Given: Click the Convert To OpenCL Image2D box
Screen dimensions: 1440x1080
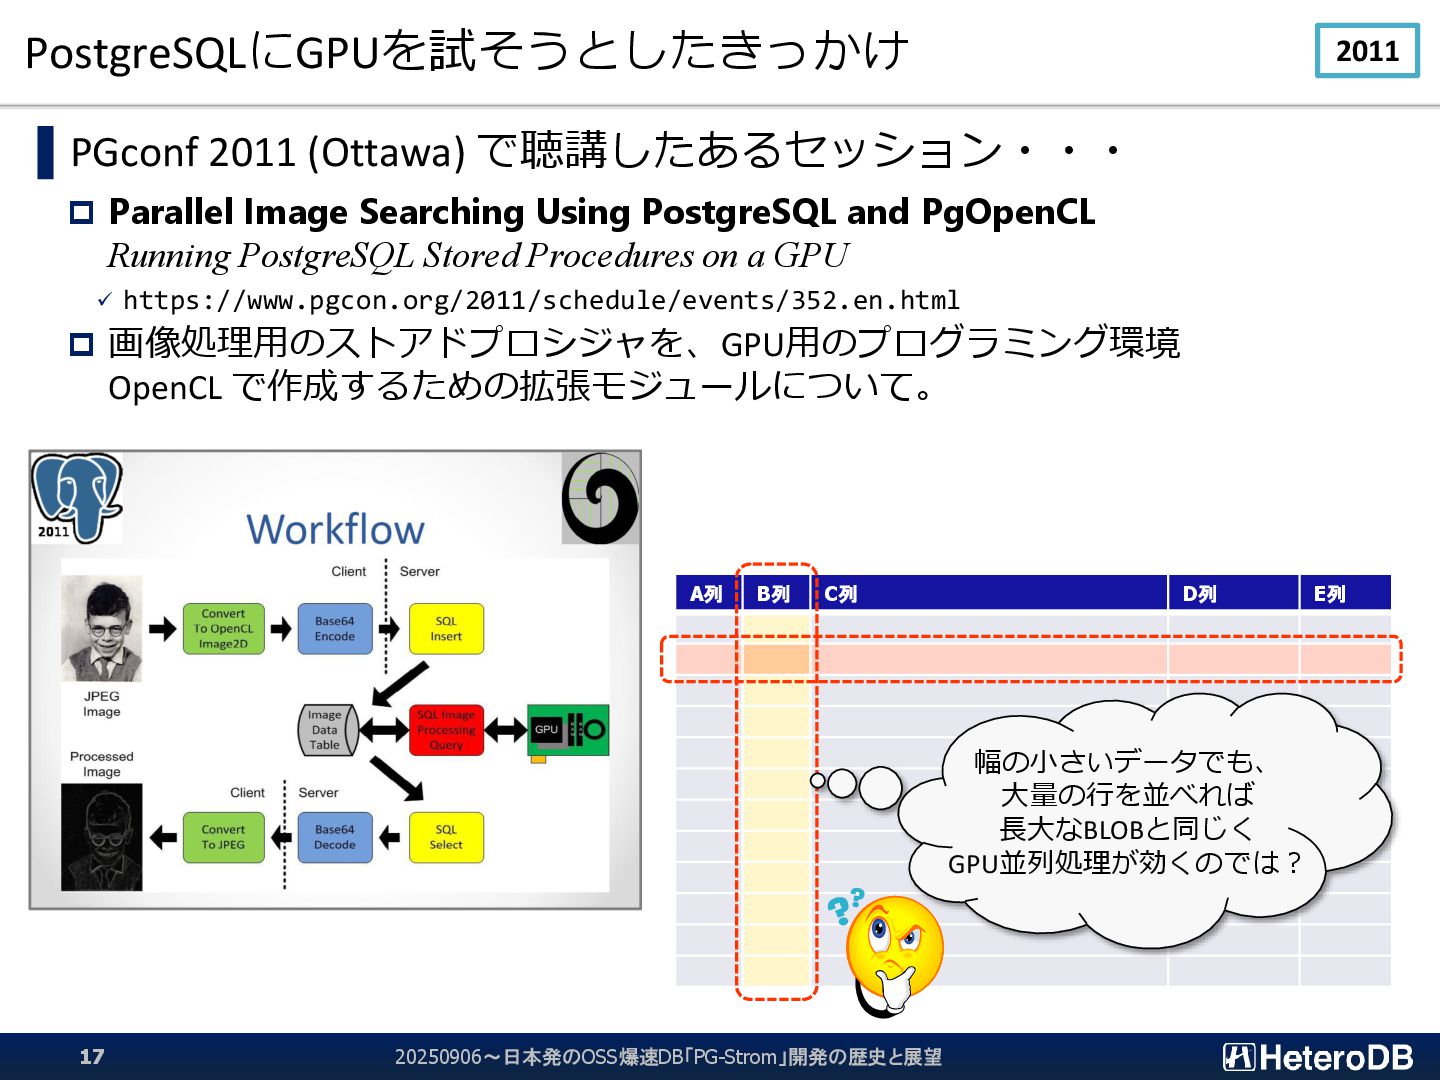Looking at the screenshot, I should 223,629.
